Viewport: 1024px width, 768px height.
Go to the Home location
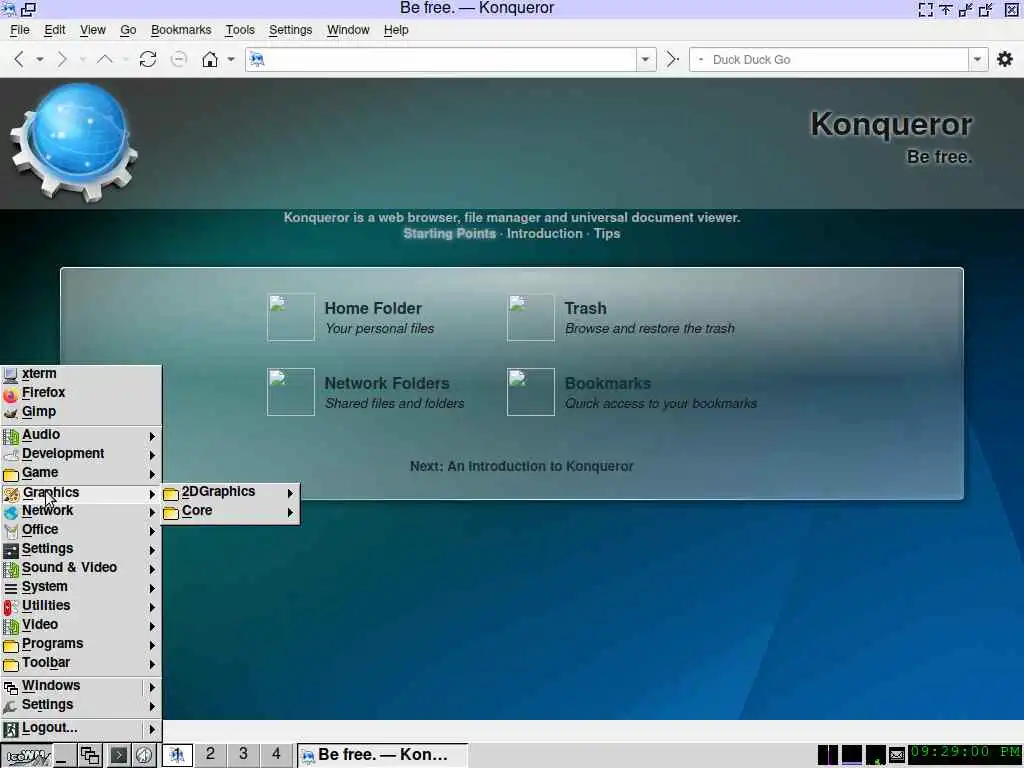click(x=210, y=59)
